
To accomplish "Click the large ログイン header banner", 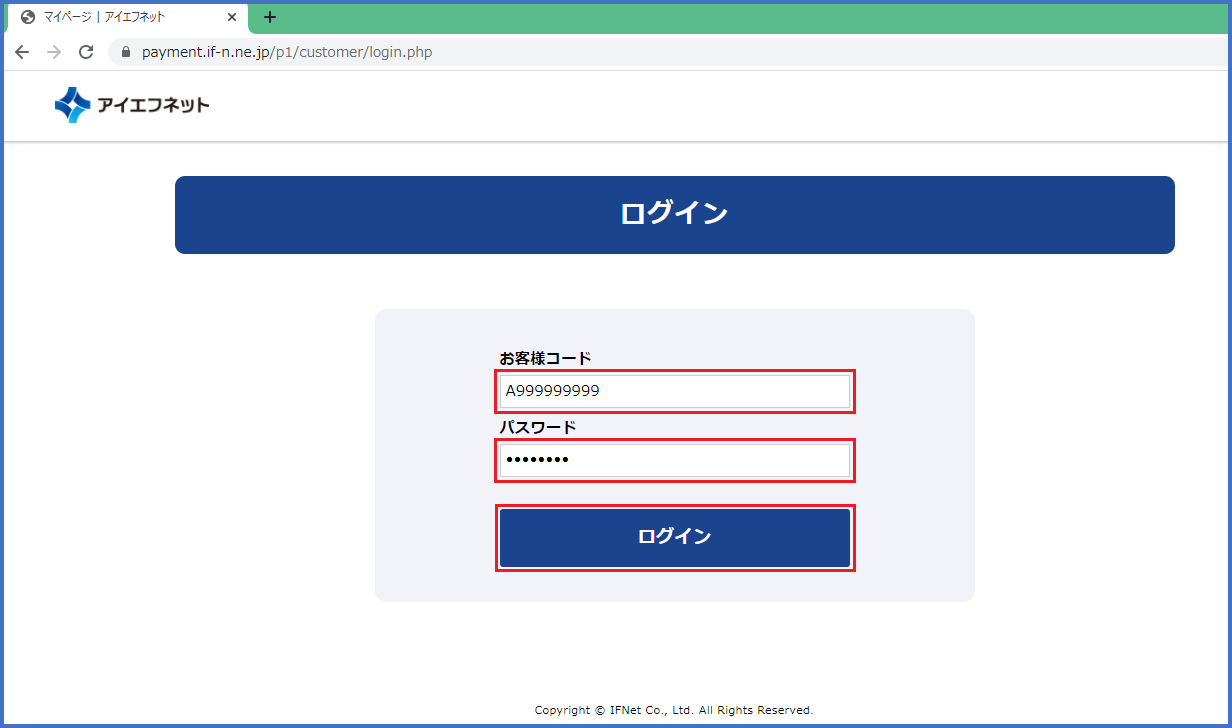I will coord(674,215).
